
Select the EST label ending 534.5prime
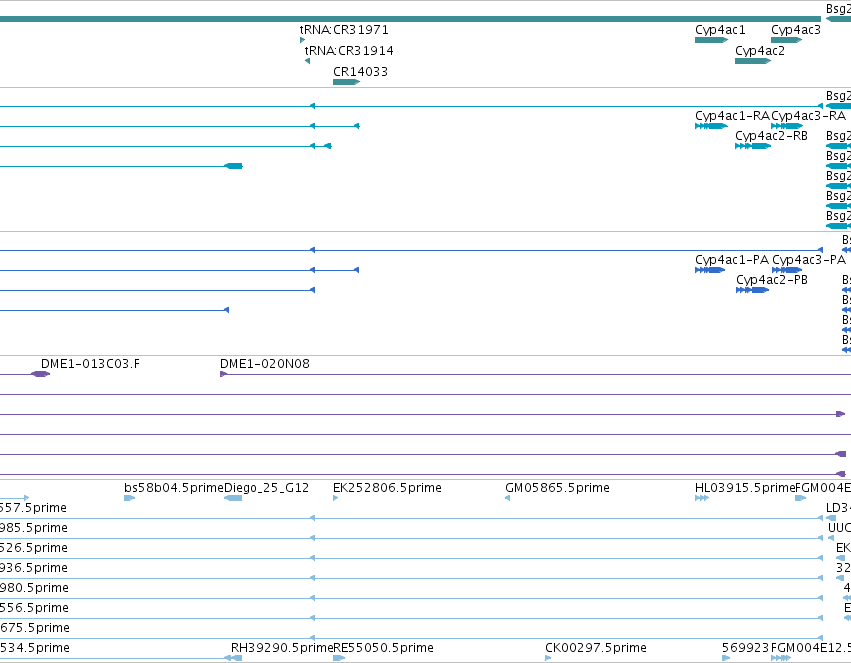click(35, 648)
